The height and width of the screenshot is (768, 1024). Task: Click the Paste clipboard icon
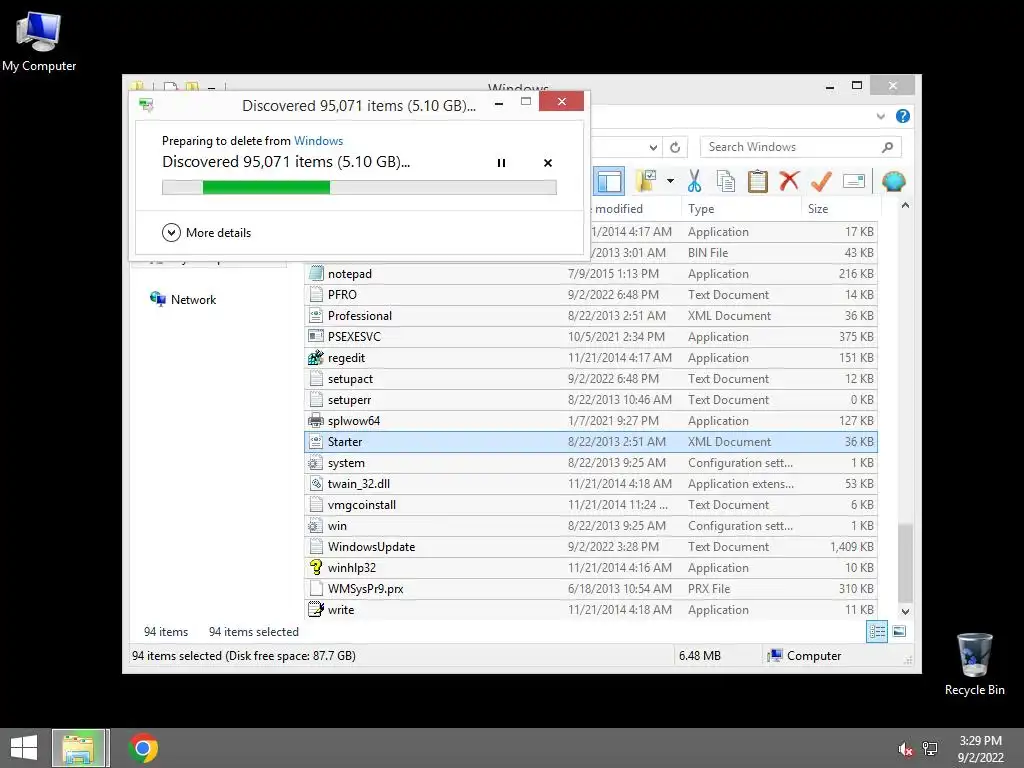758,181
